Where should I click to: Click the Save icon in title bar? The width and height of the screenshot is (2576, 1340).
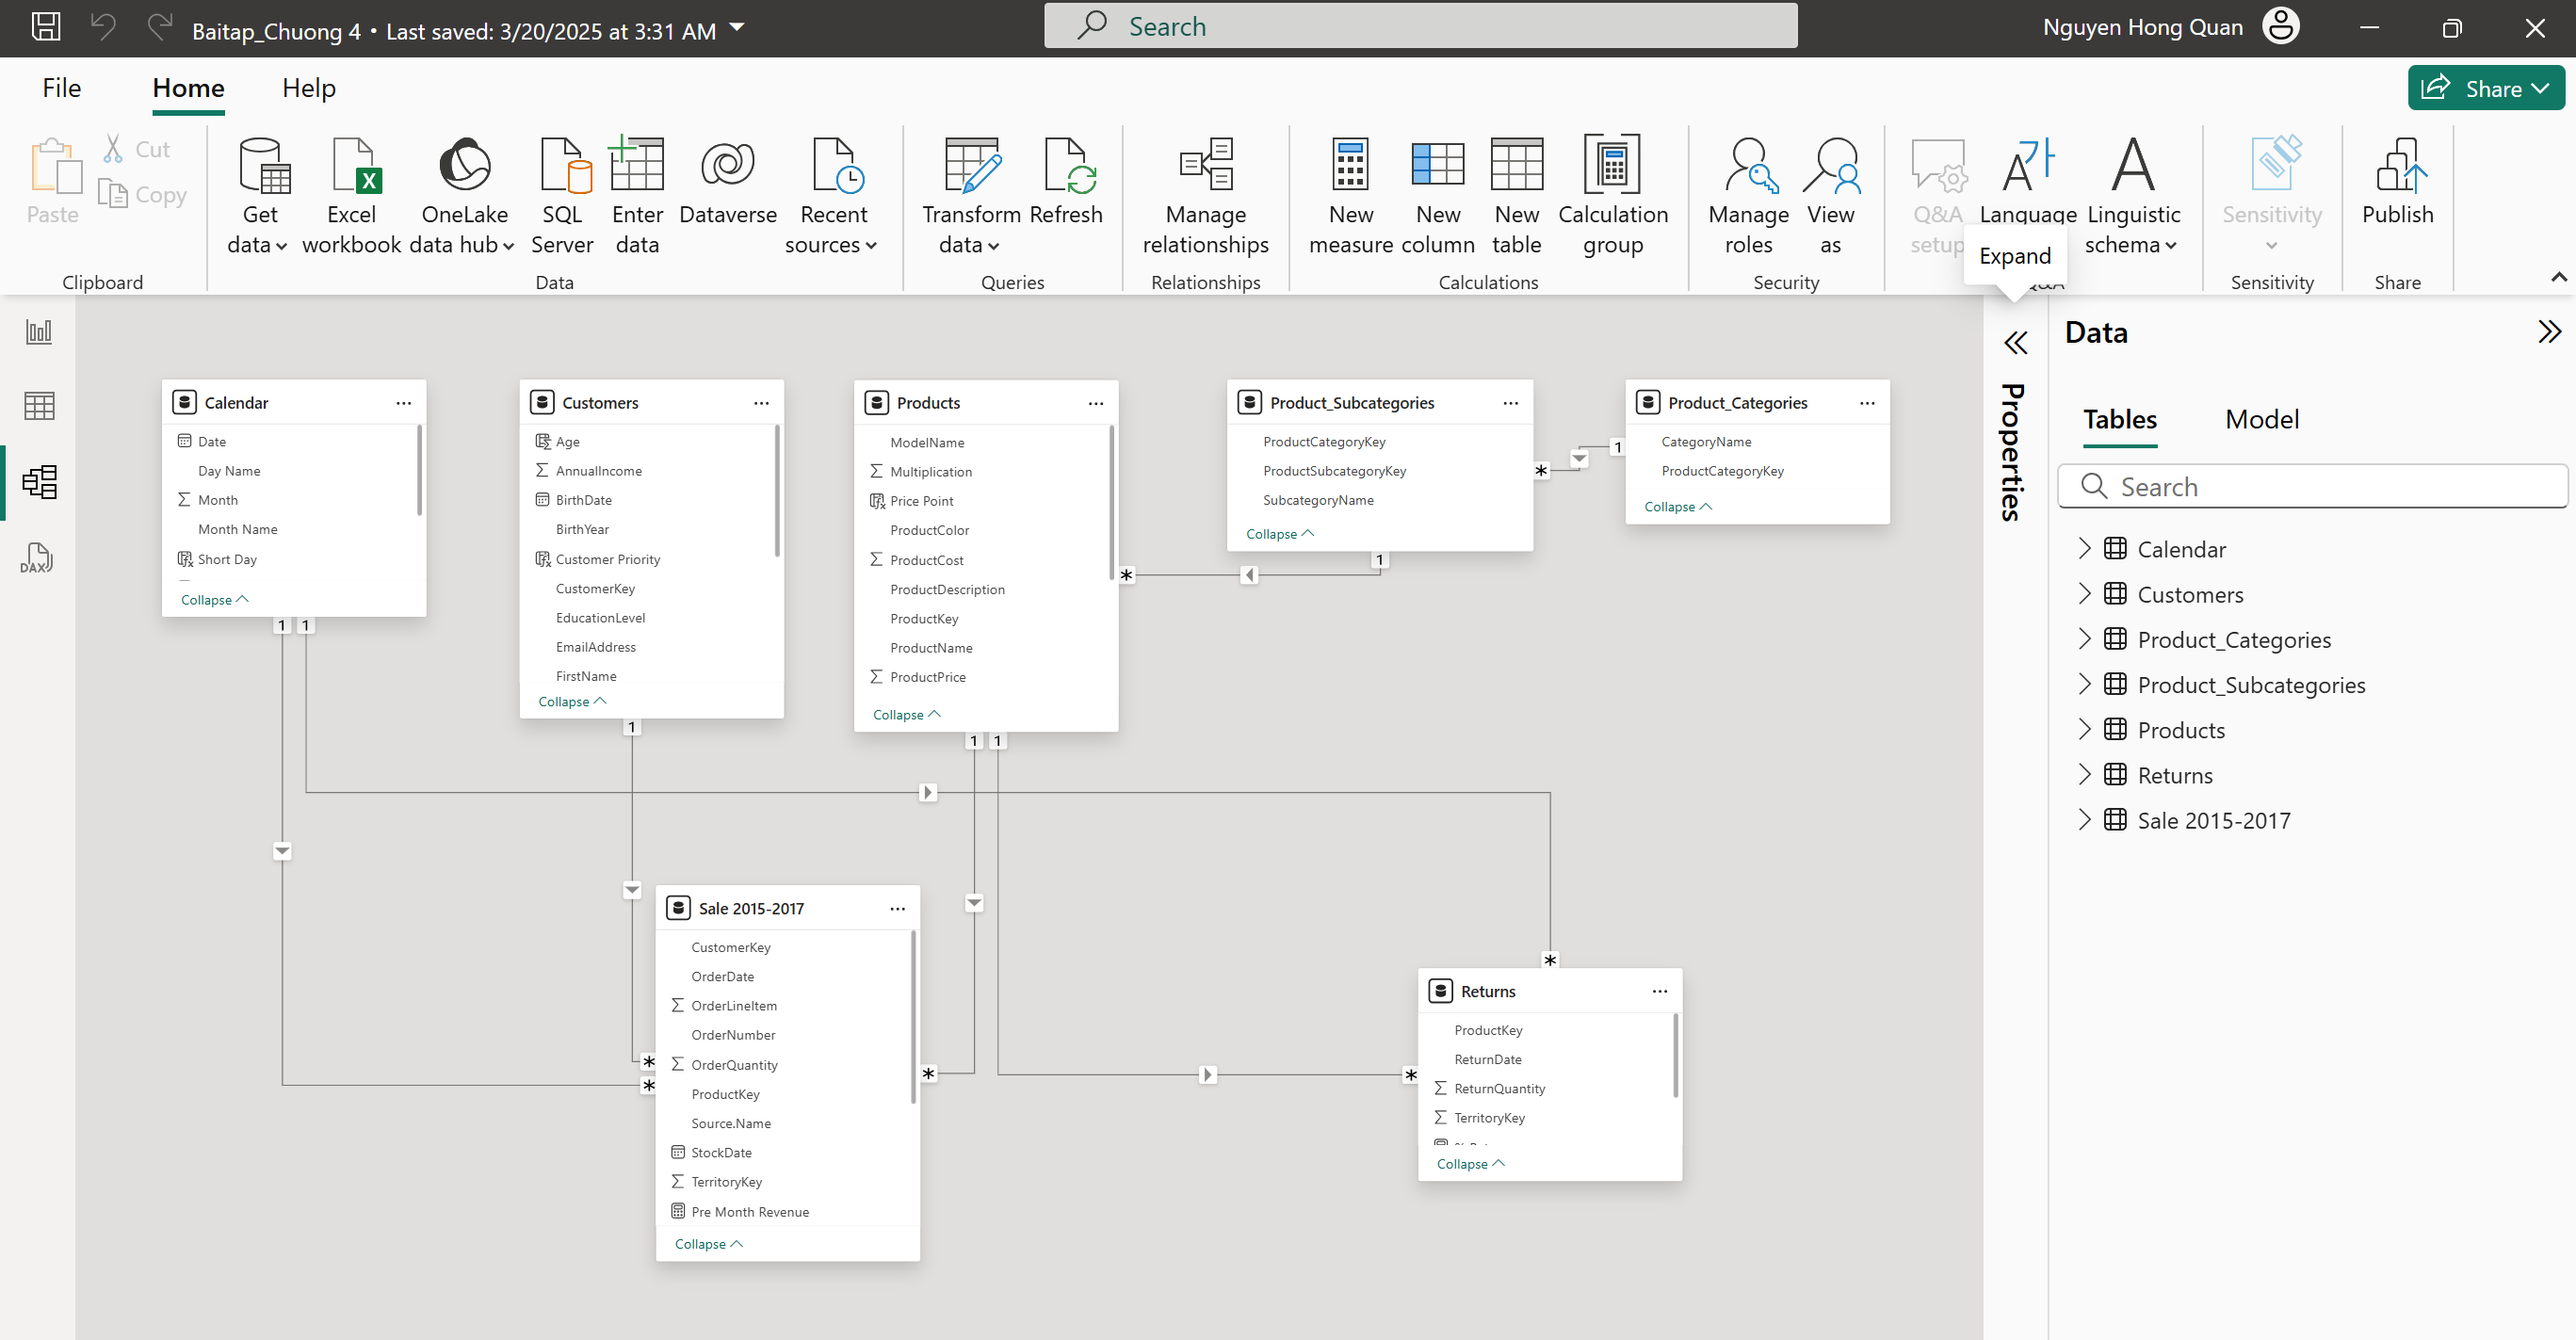[46, 27]
